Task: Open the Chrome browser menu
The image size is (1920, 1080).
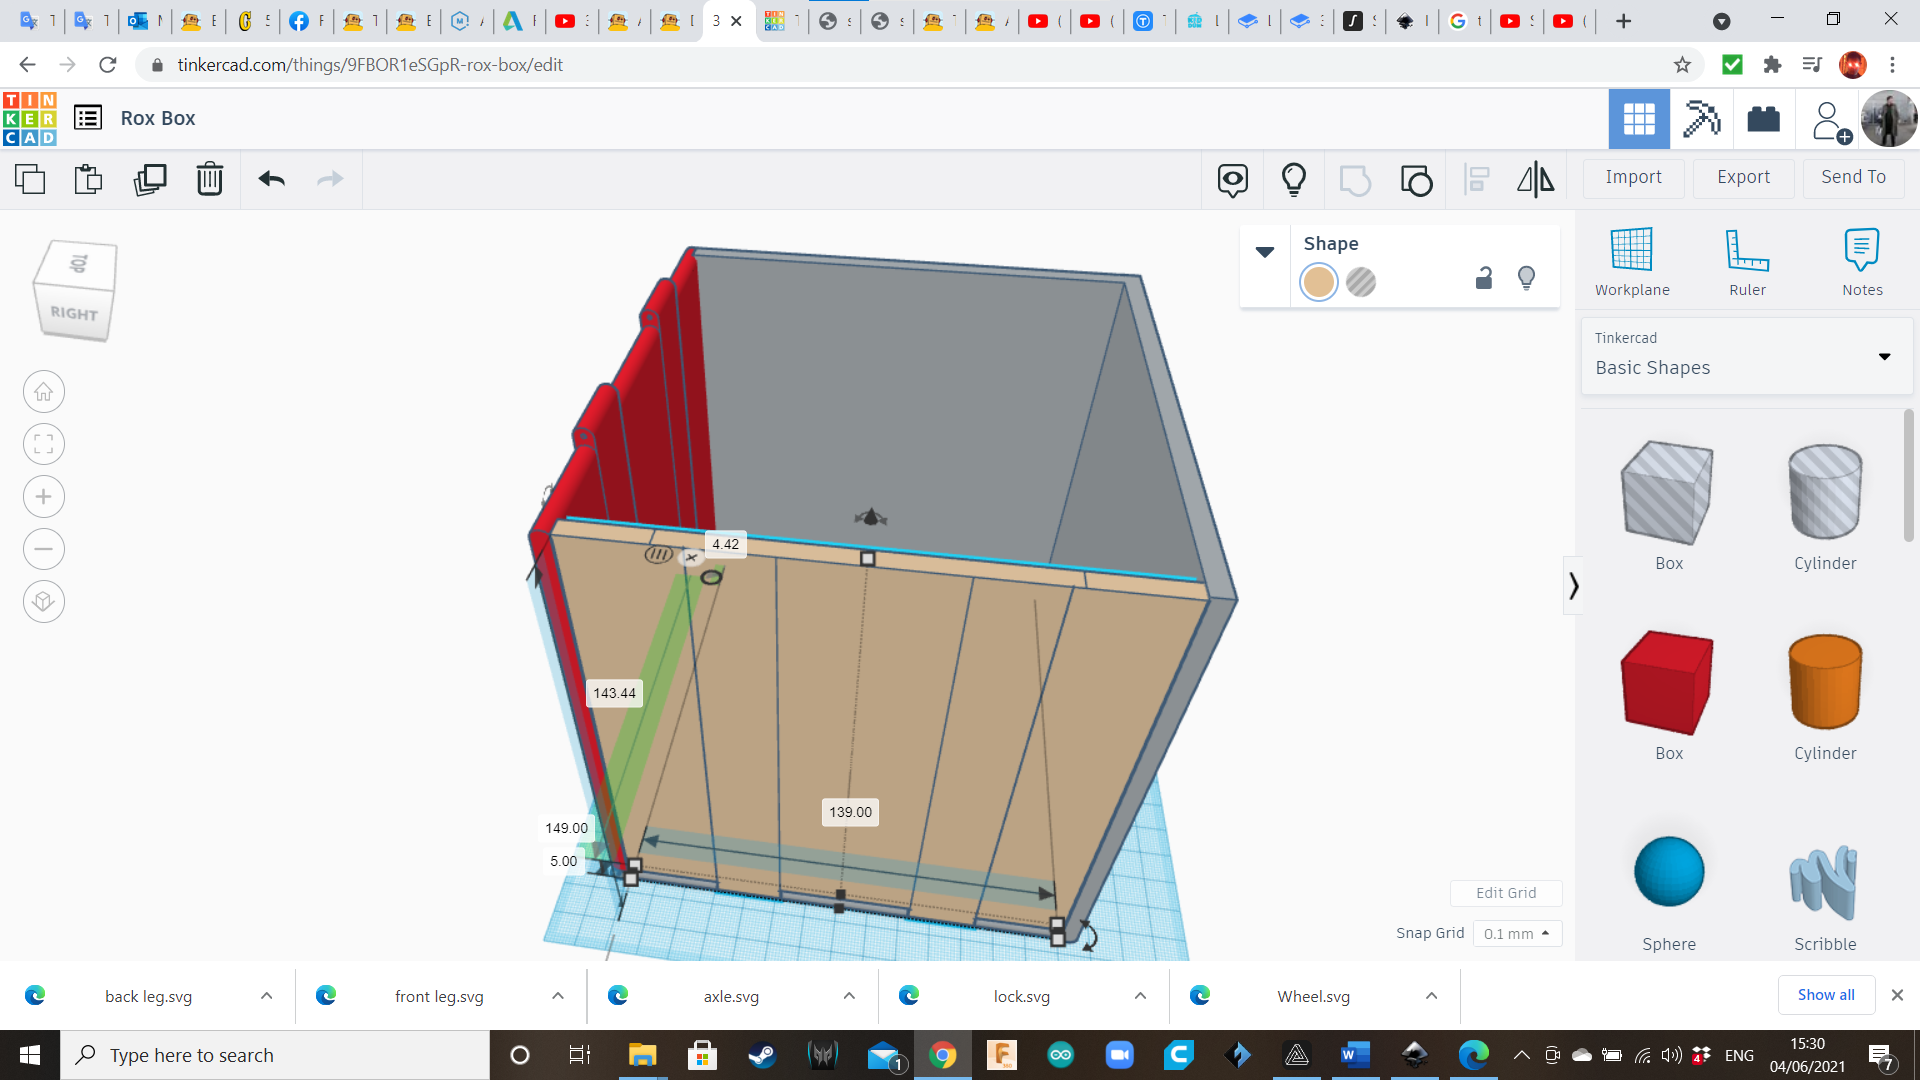Action: click(1892, 64)
